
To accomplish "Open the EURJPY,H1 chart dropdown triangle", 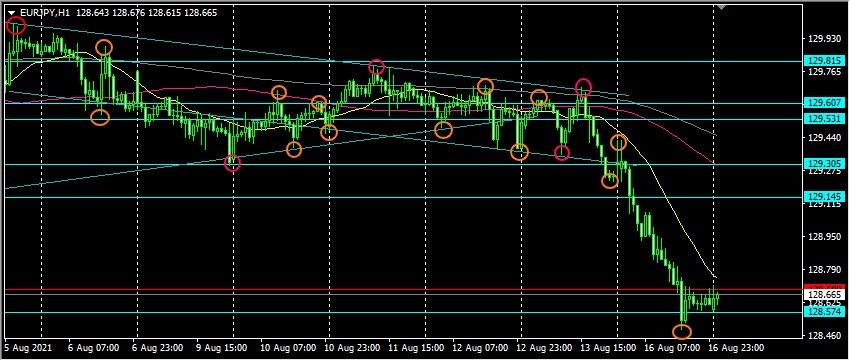I will 11,13.
